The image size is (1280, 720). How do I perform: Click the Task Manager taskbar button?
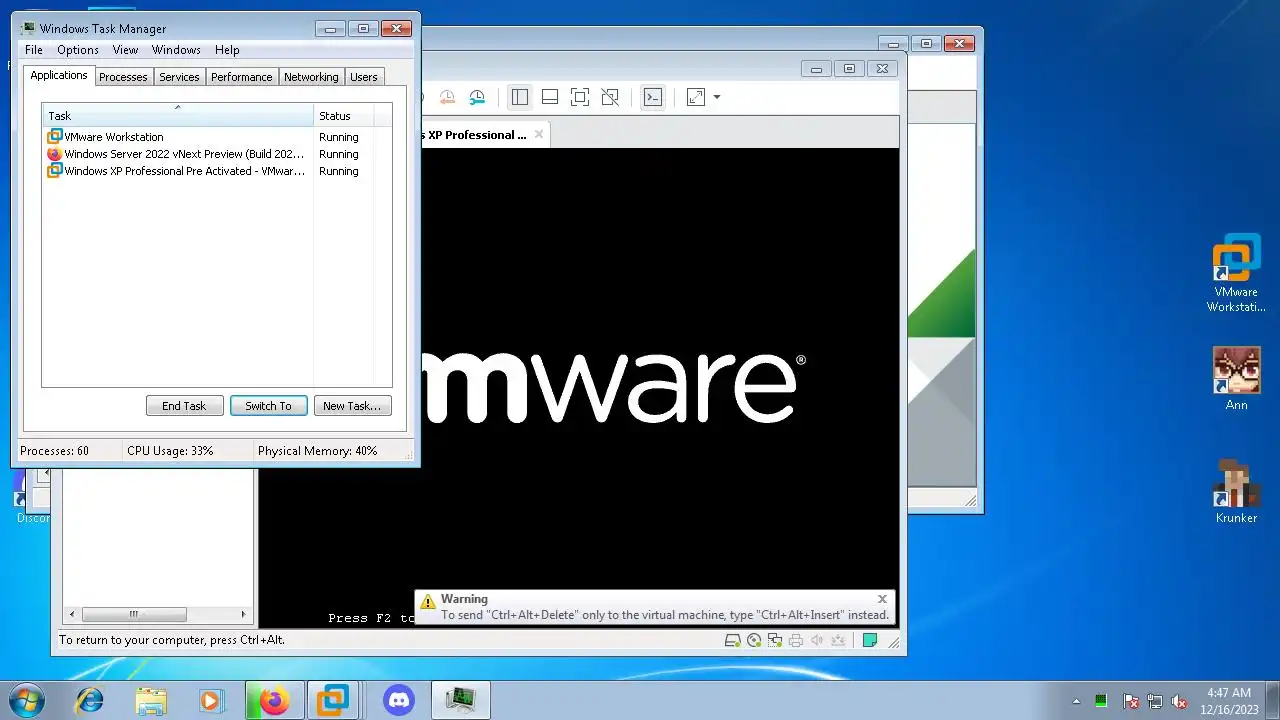click(x=460, y=700)
